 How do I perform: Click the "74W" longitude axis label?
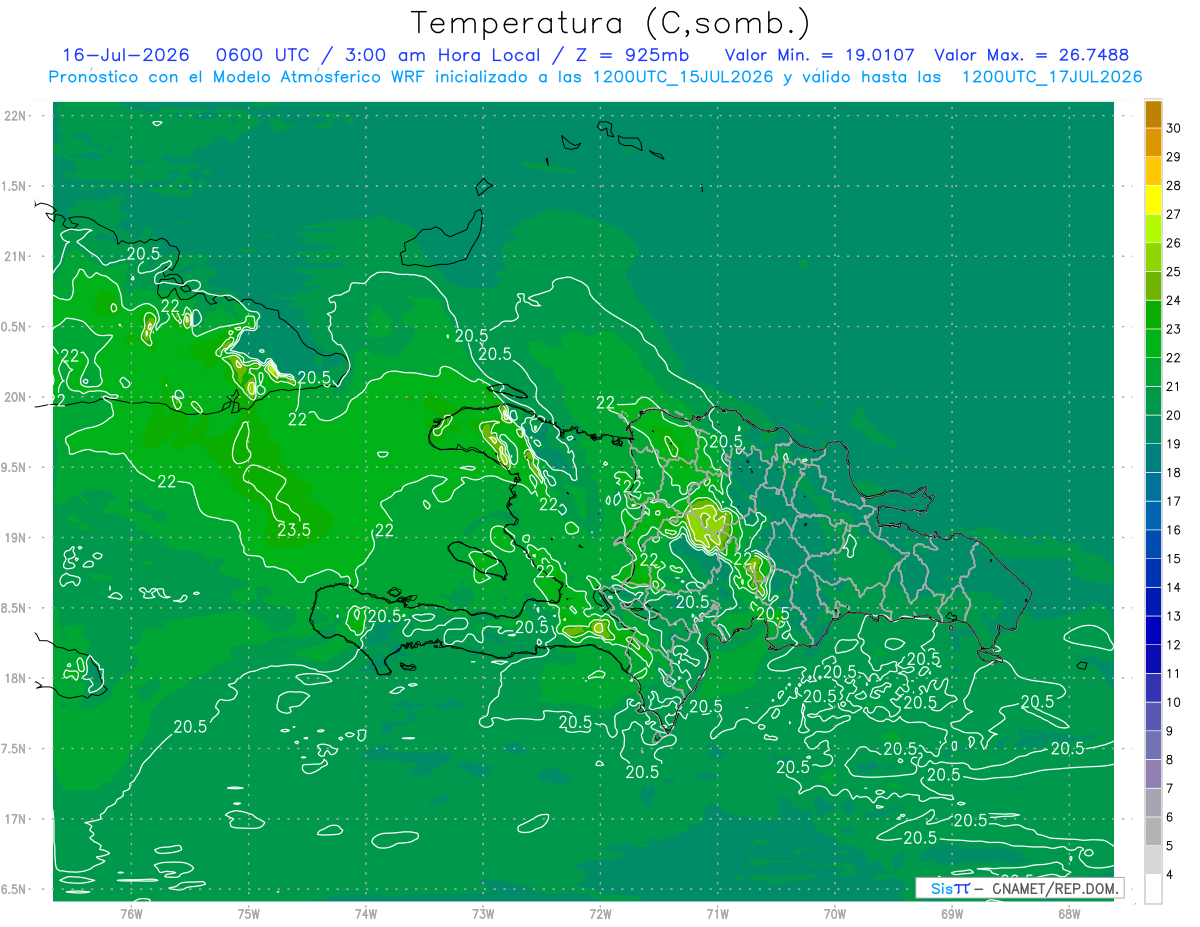click(366, 913)
